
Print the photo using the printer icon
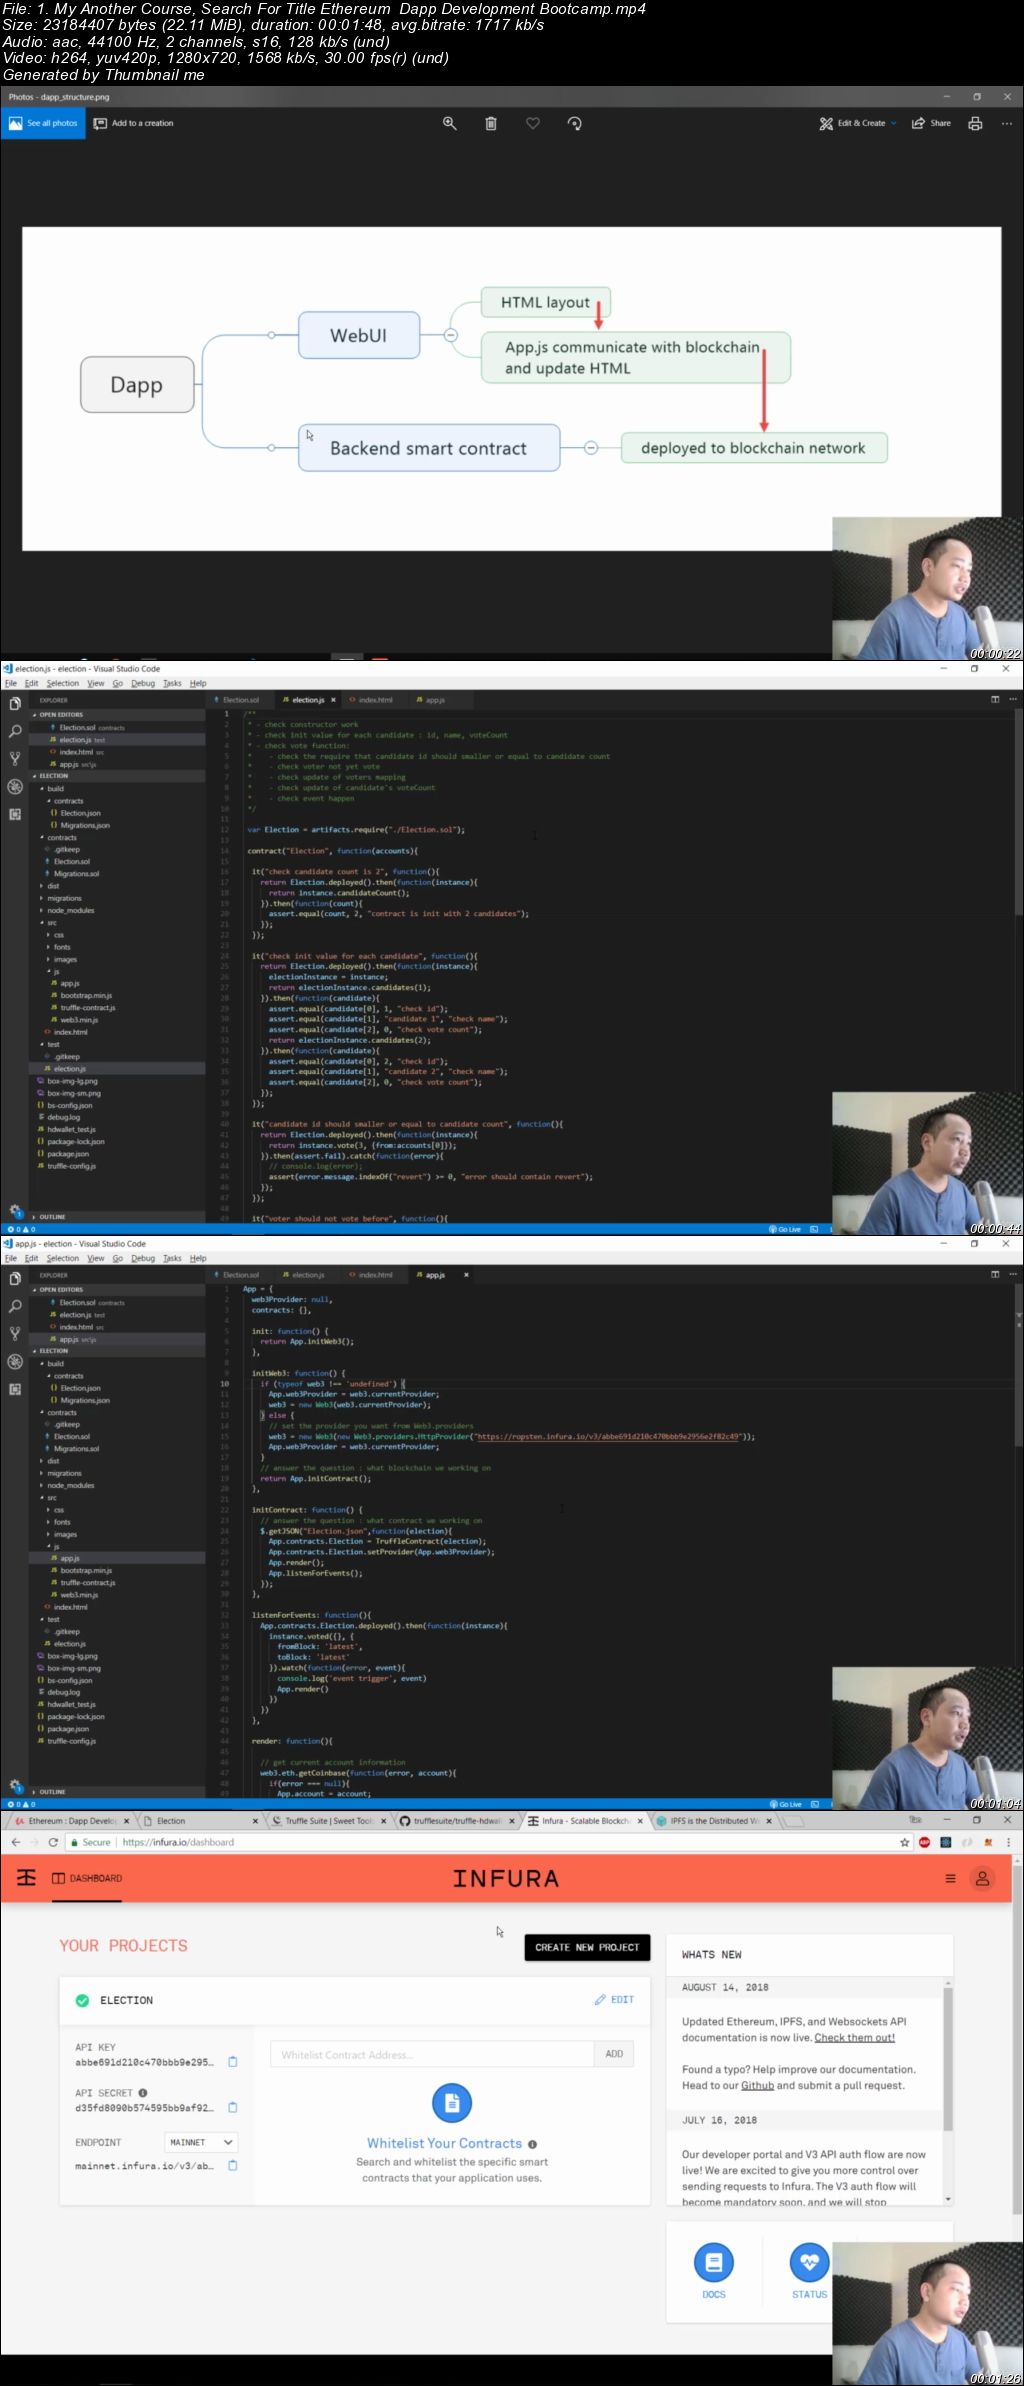[x=975, y=123]
